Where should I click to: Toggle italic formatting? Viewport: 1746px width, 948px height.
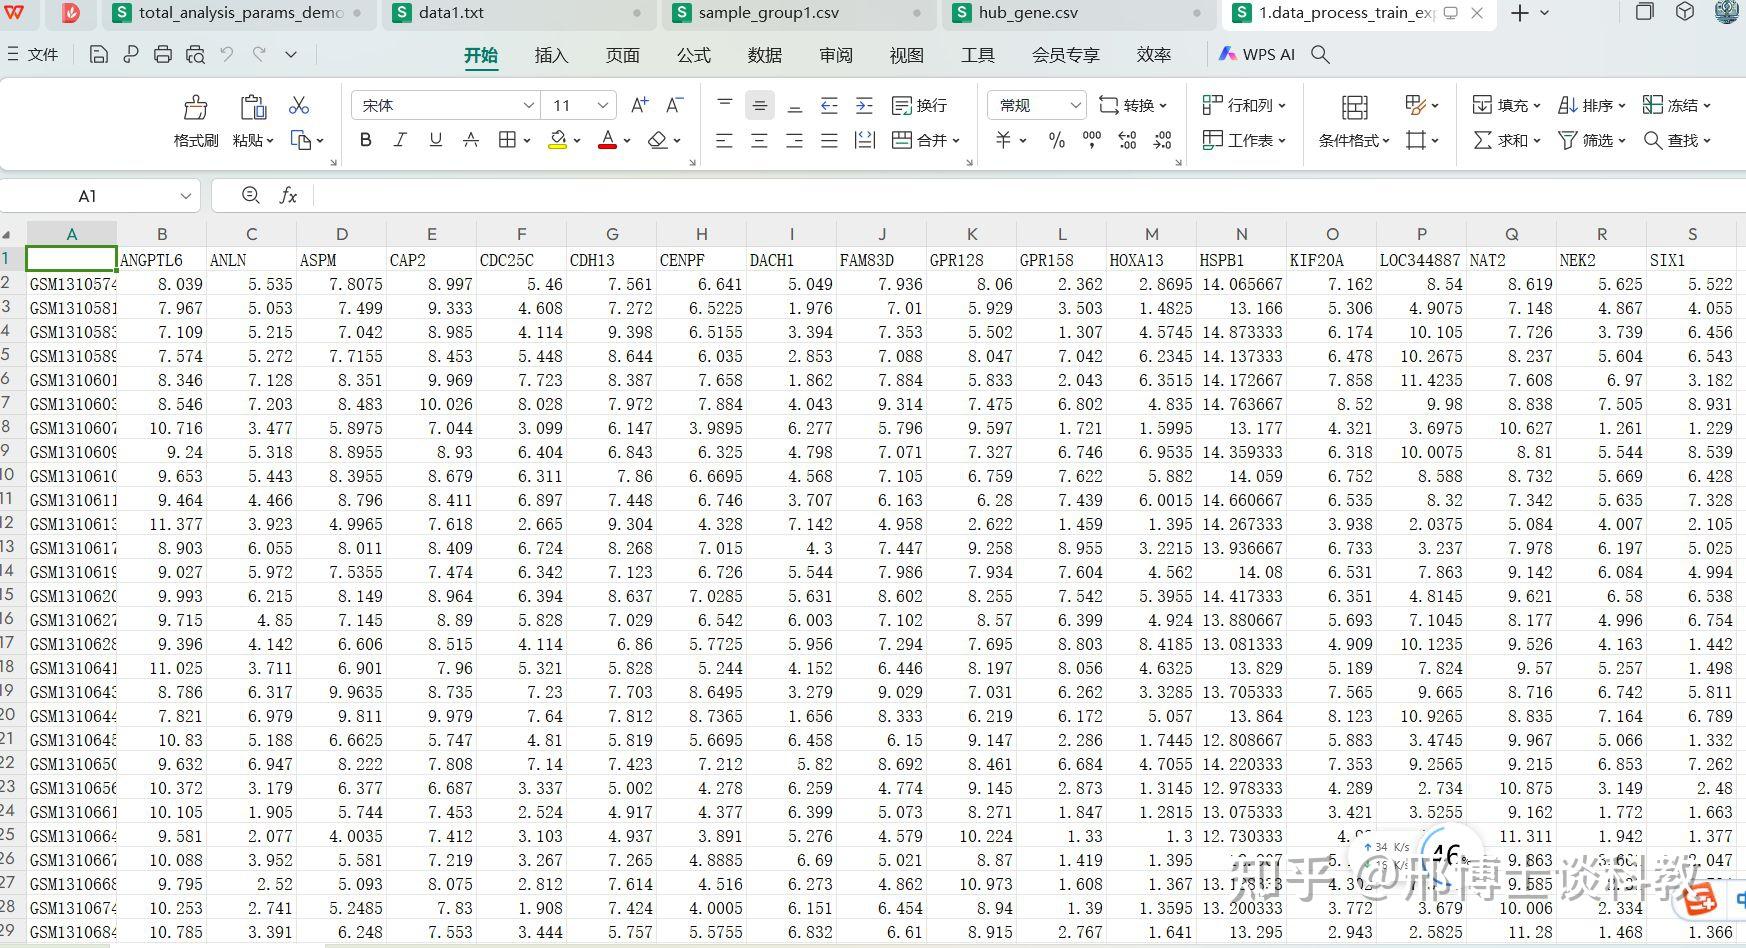coord(400,140)
